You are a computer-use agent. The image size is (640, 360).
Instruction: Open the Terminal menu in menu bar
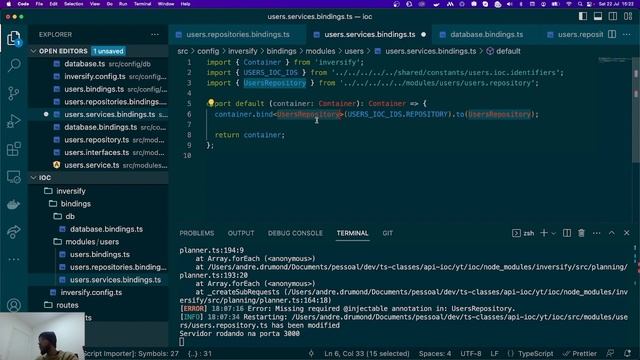coord(142,4)
